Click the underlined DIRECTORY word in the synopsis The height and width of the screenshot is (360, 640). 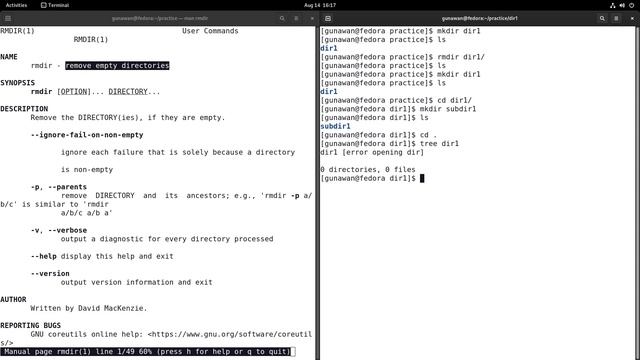point(128,91)
